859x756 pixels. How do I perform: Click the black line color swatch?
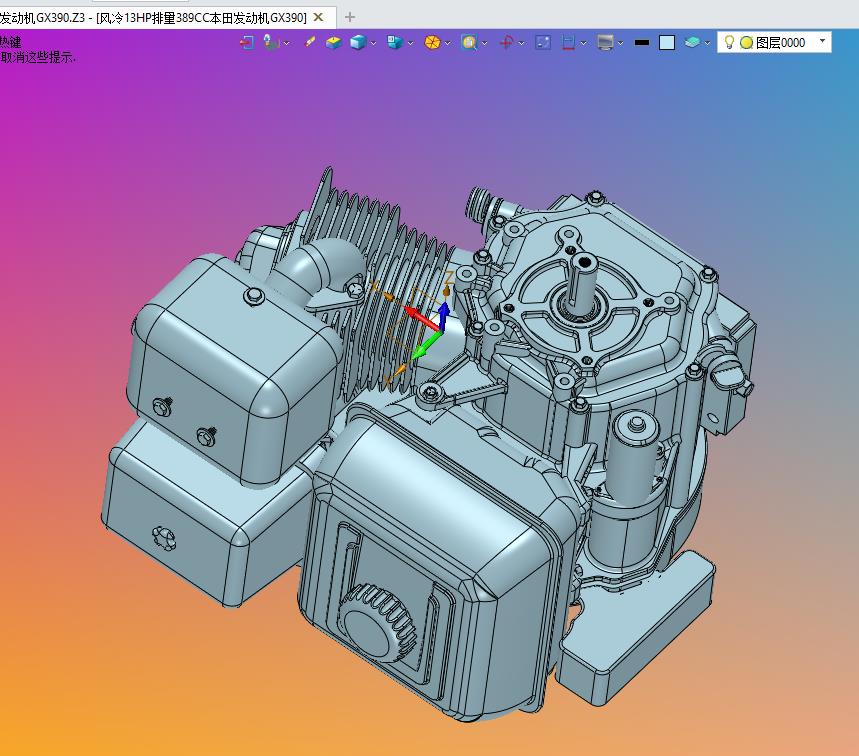pos(642,42)
